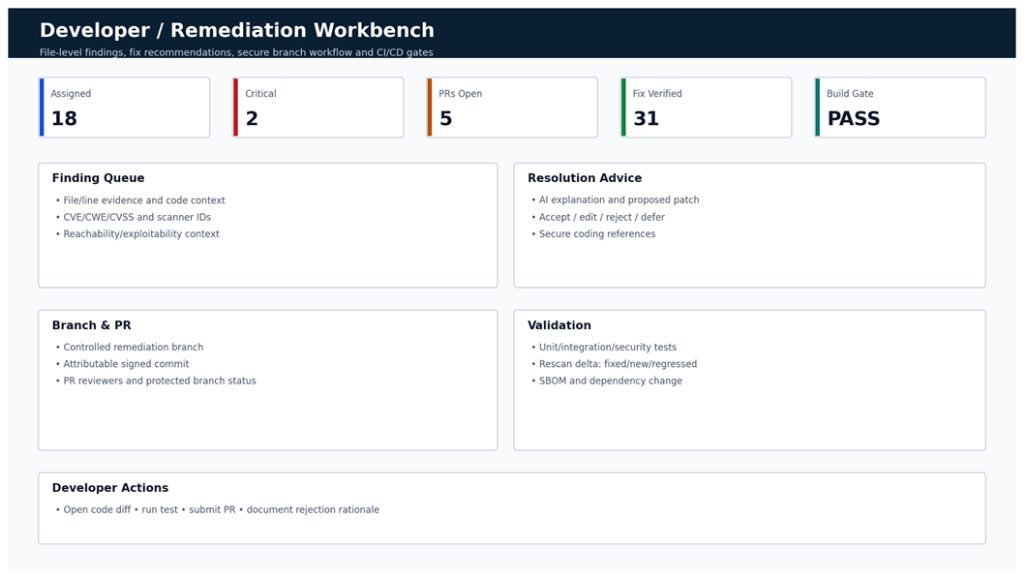Select 'Rescan delta: fixed/new/regressed' item
The width and height of the screenshot is (1024, 579).
[618, 364]
